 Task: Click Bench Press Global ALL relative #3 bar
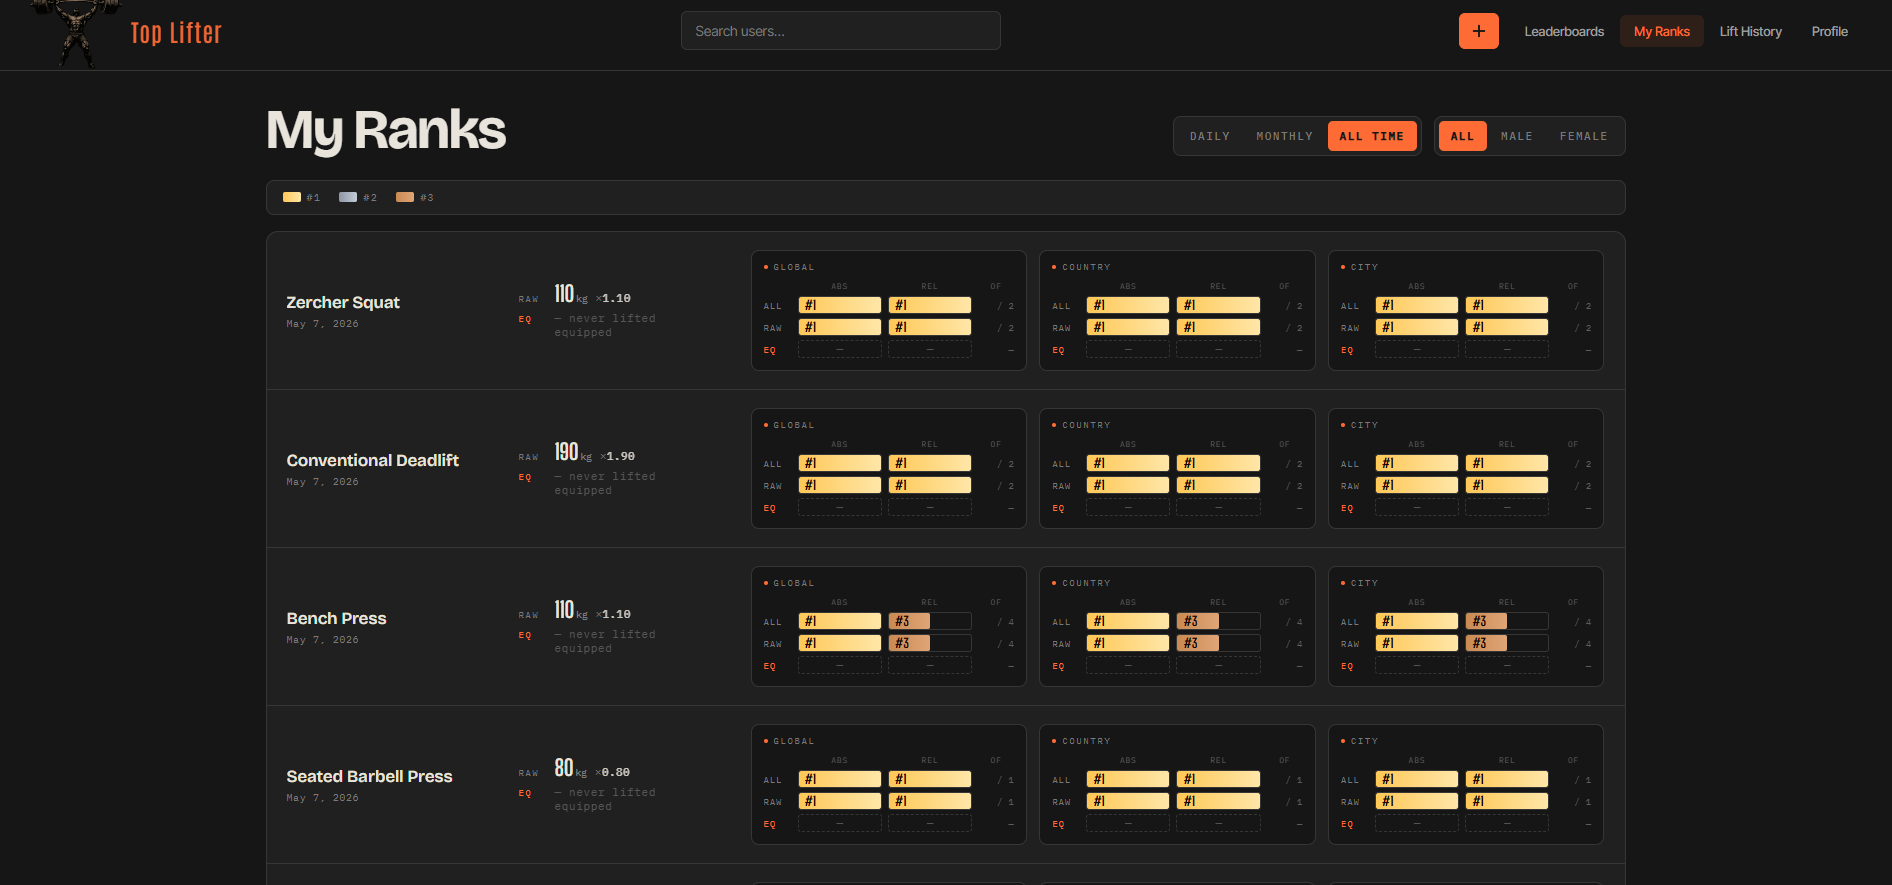[x=930, y=621]
